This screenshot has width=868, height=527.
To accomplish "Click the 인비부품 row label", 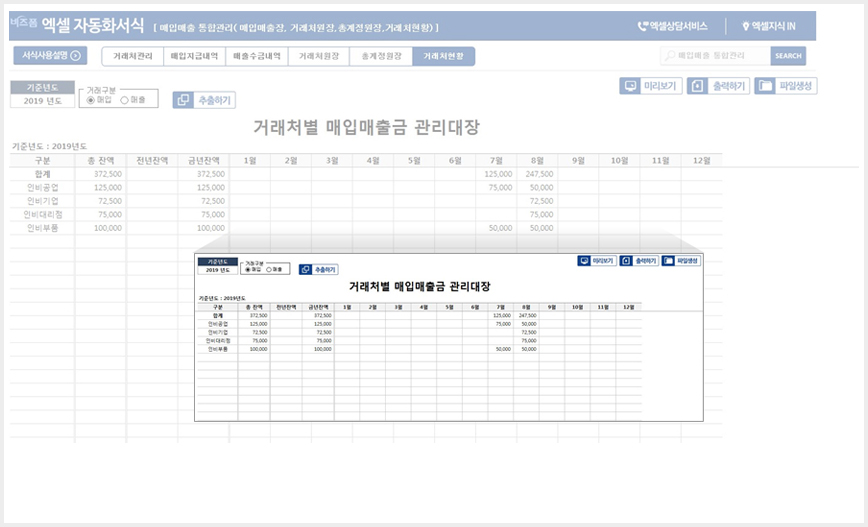I will pyautogui.click(x=43, y=228).
